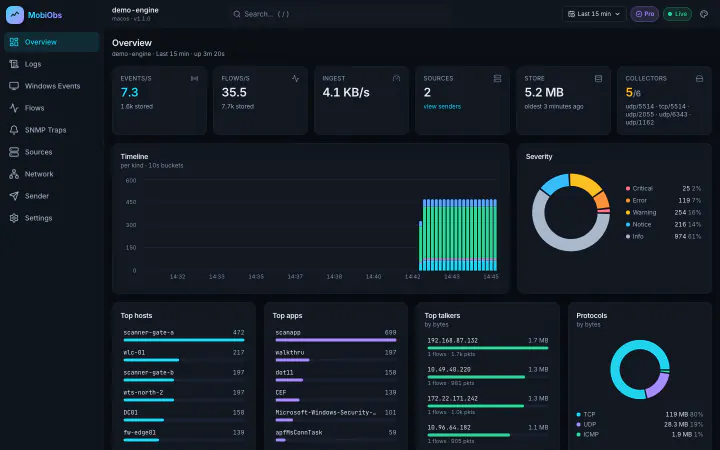The image size is (720, 450).
Task: Click the Warning severity legend entry
Action: click(663, 212)
